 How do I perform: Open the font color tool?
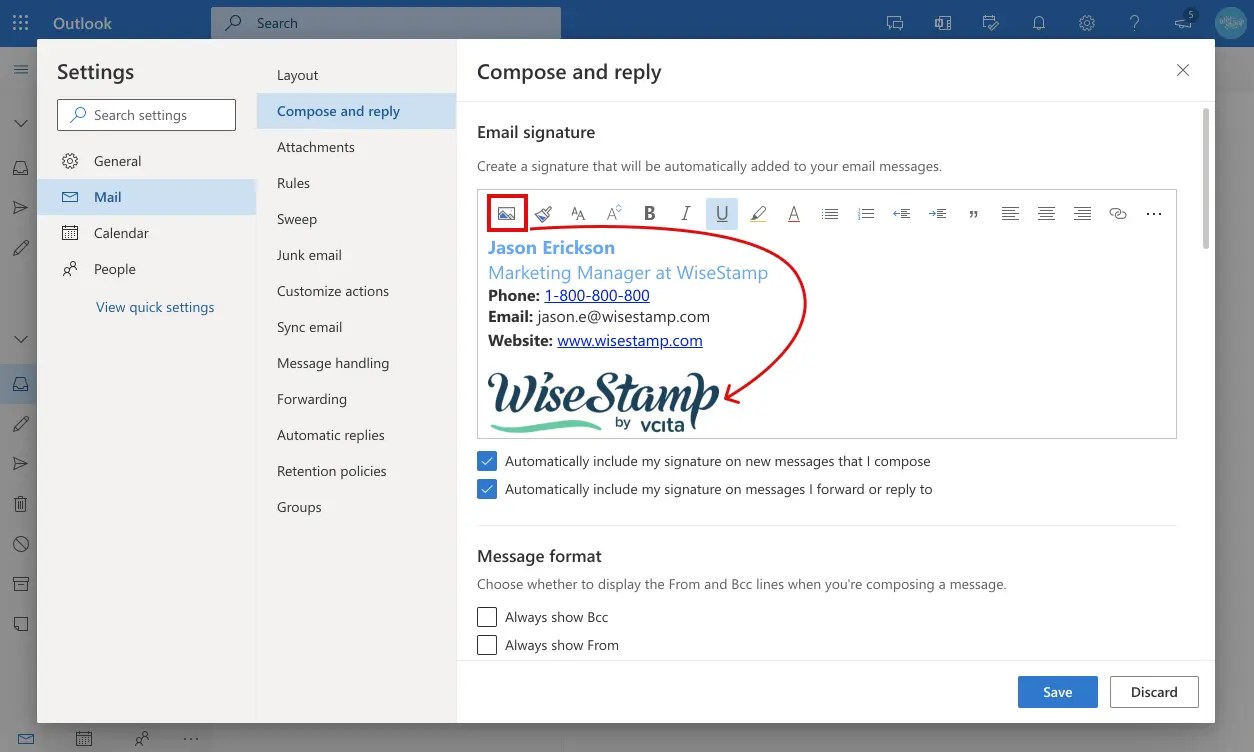[x=793, y=212]
